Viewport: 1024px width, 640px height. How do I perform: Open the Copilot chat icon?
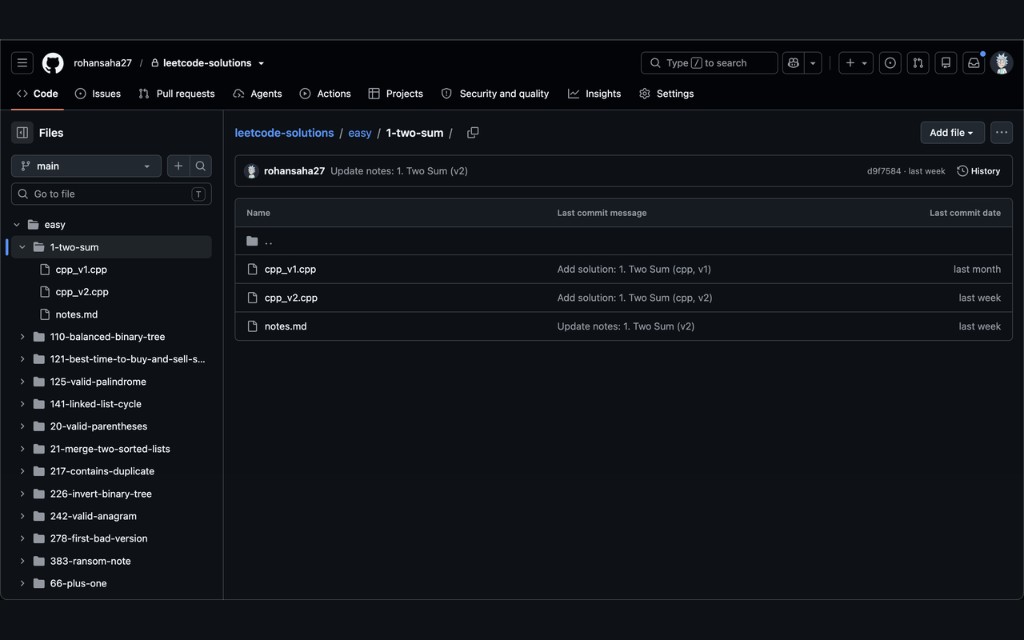point(793,63)
